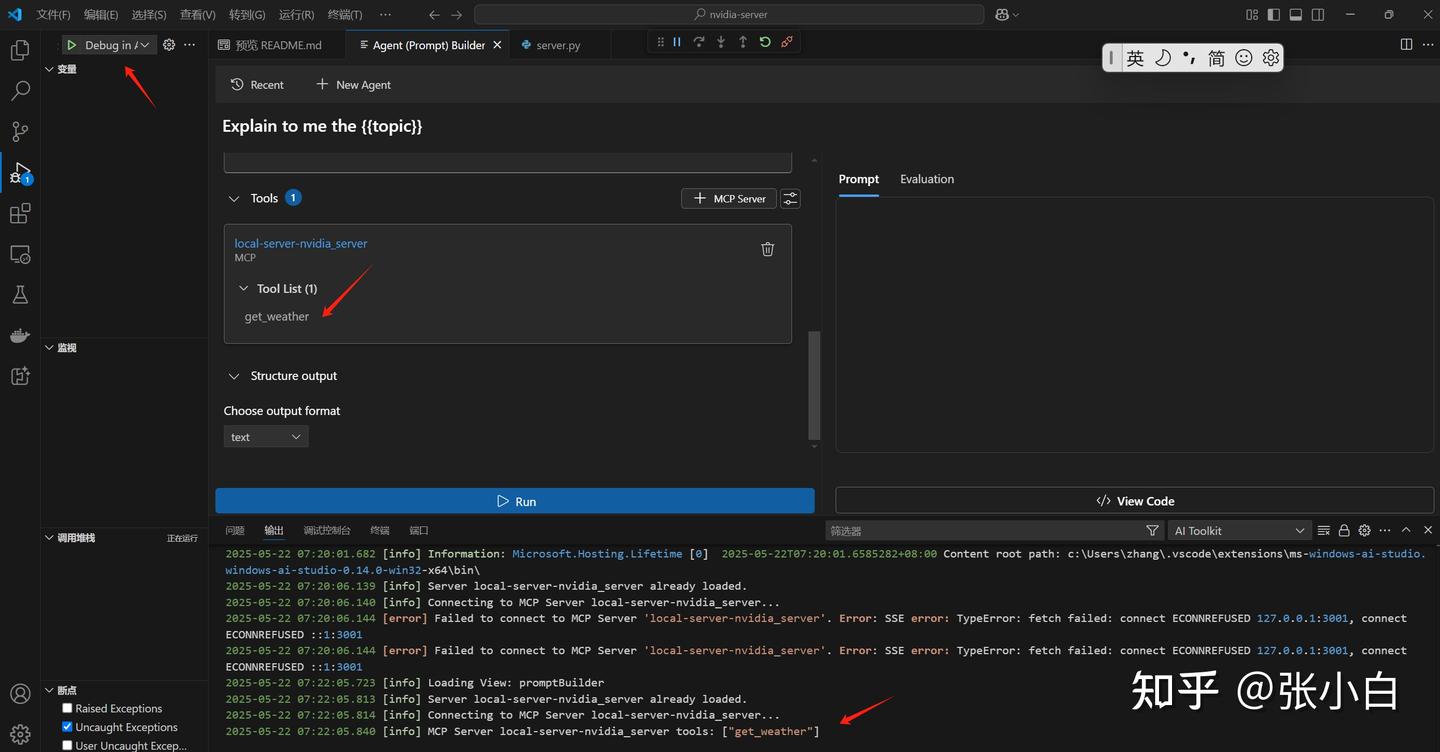The width and height of the screenshot is (1440, 752).
Task: Open the Explorer view in activity bar
Action: pos(20,50)
